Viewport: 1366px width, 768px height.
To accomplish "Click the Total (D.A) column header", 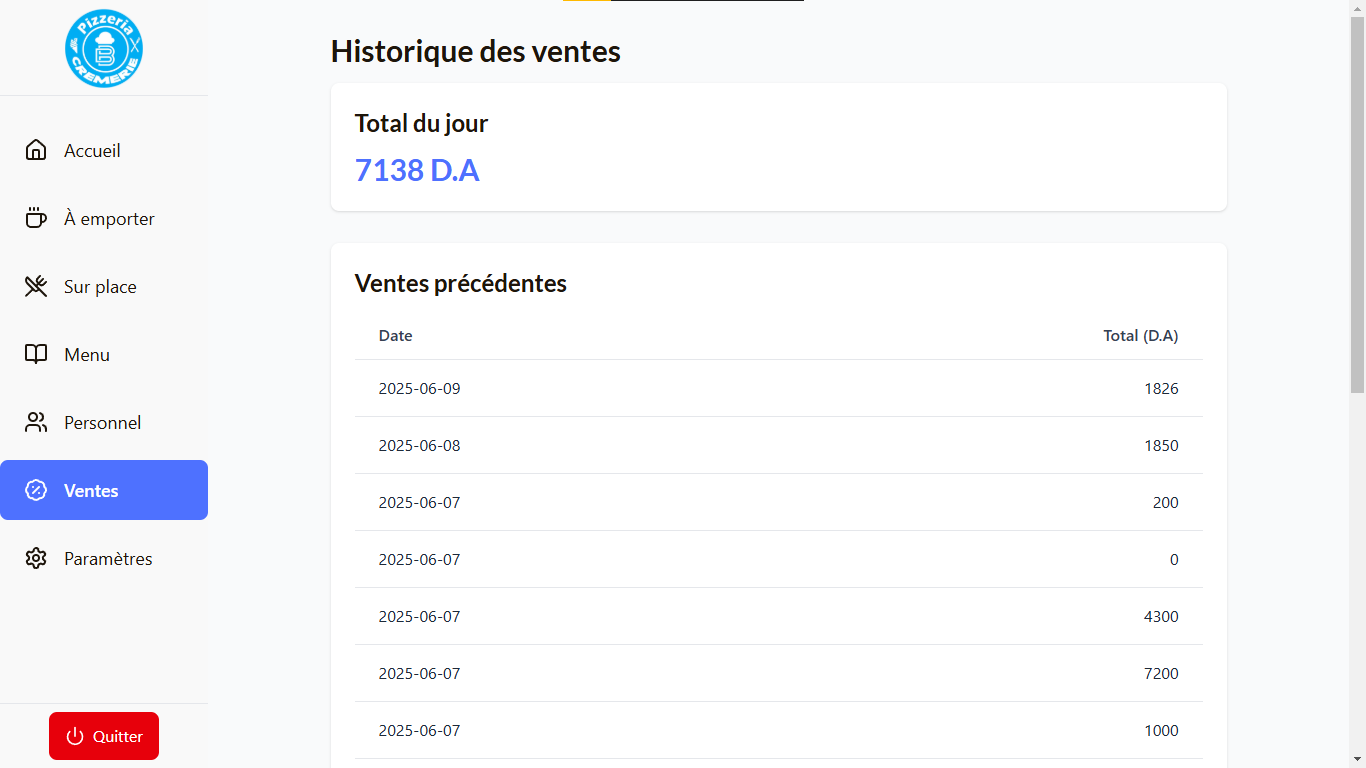I will (x=1140, y=336).
